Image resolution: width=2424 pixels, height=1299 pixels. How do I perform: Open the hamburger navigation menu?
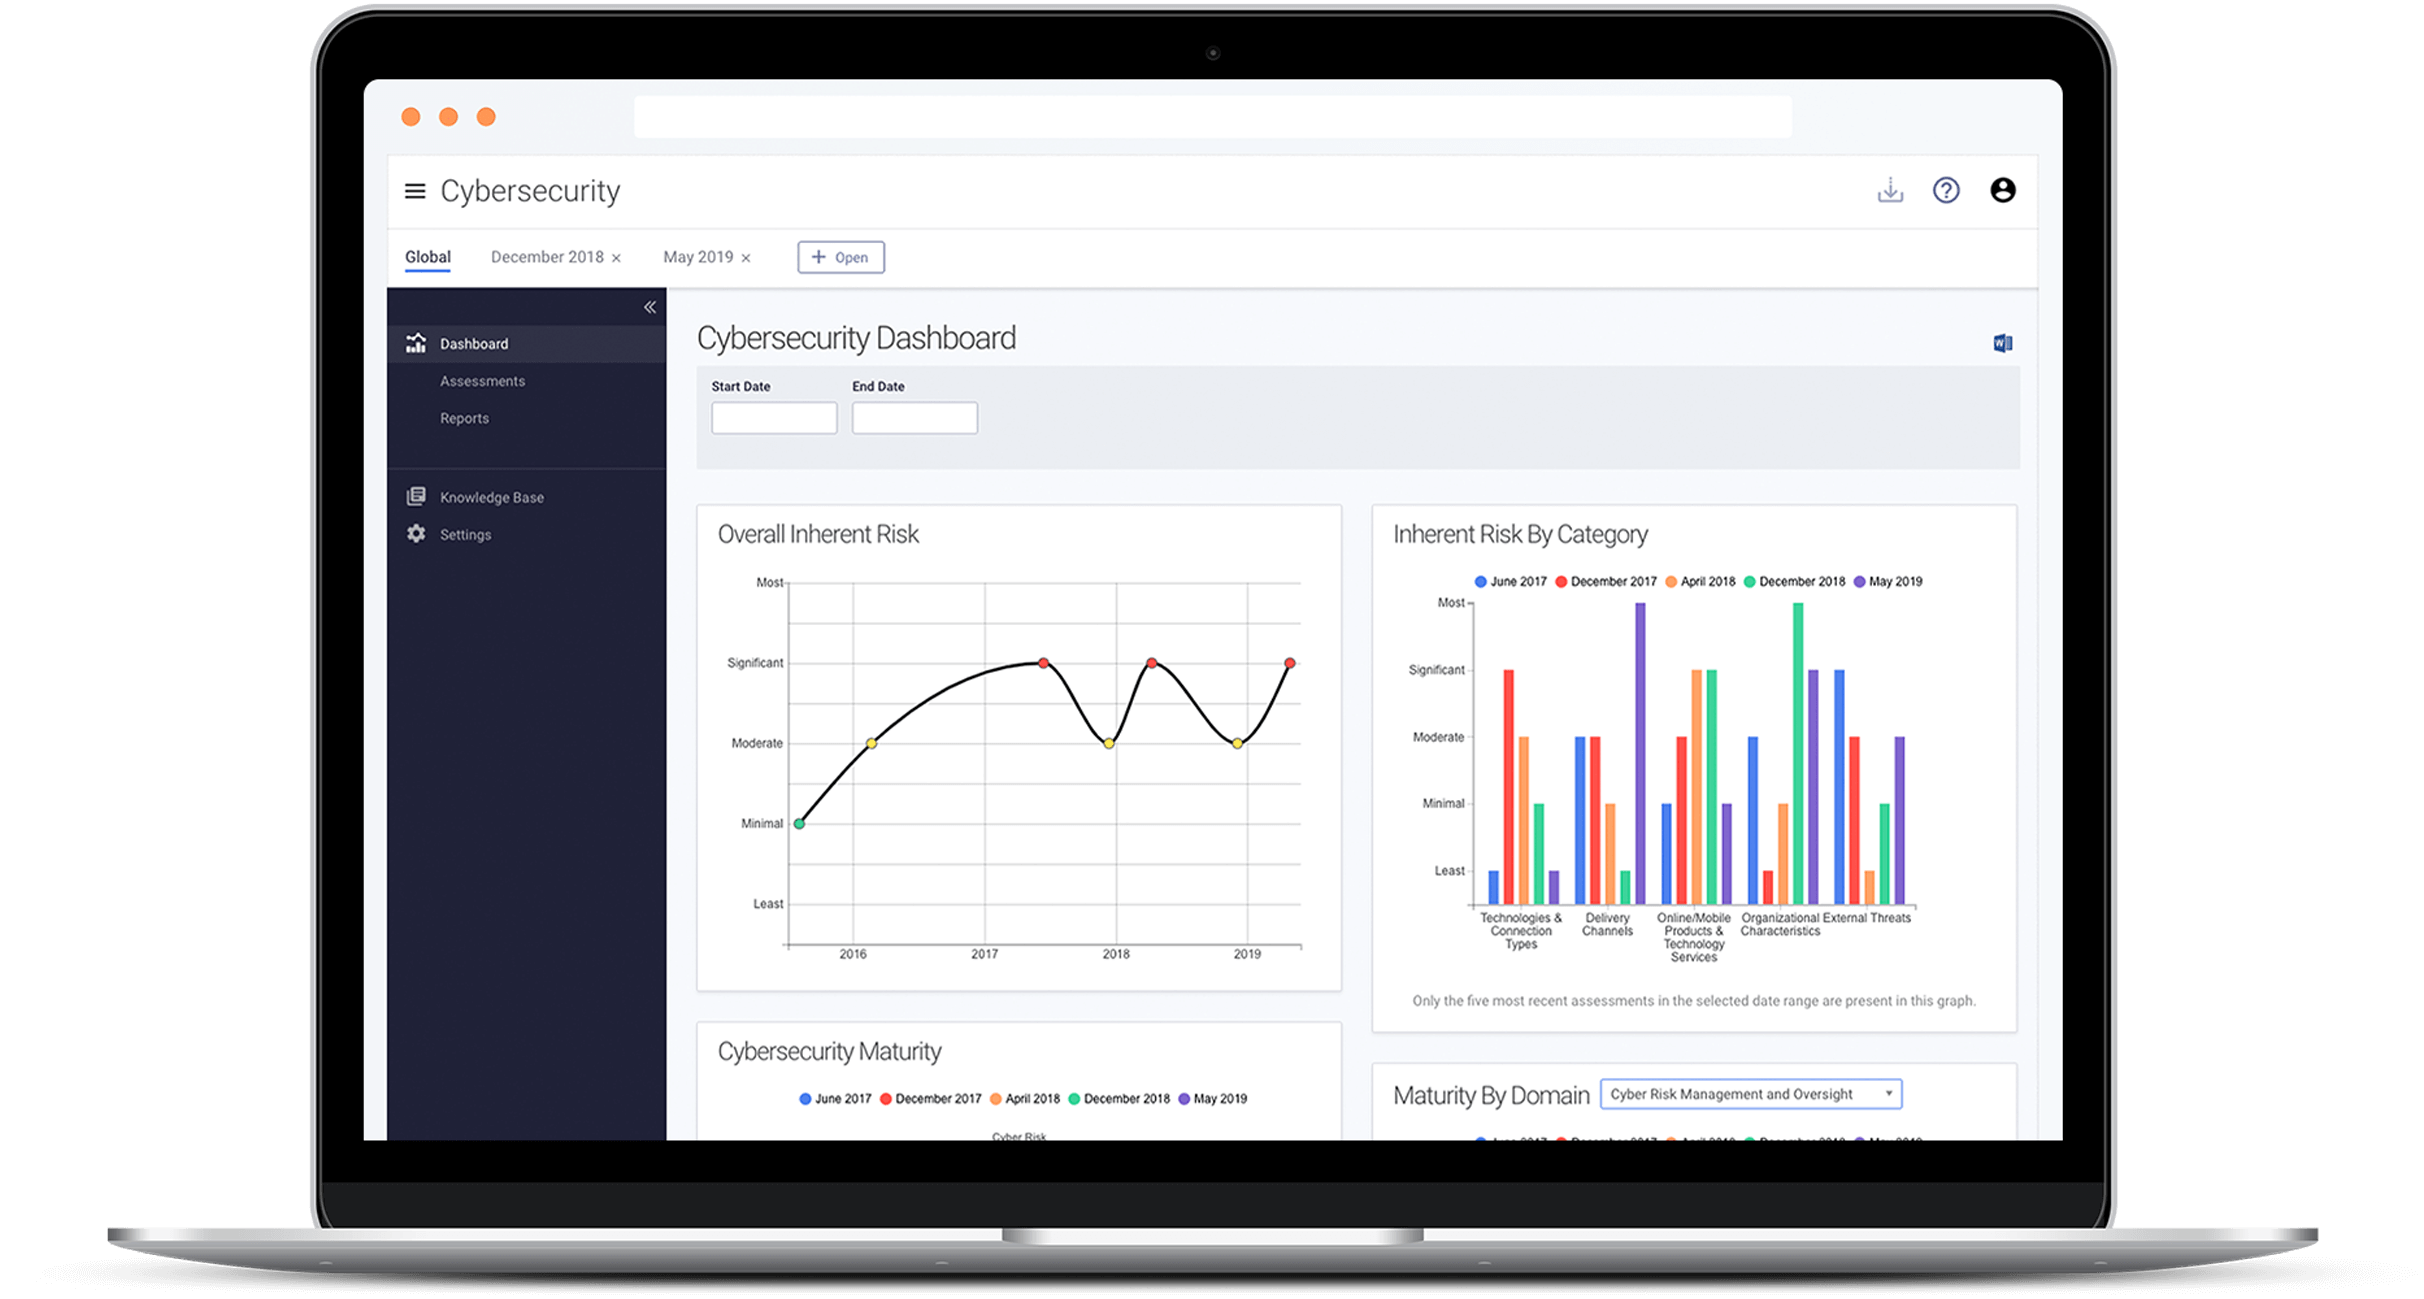(414, 191)
